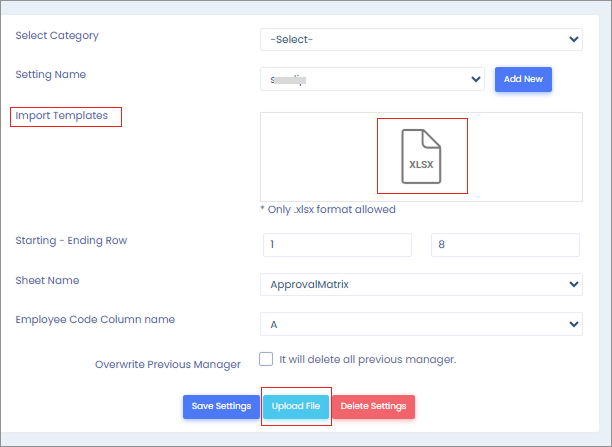Click the Sheet Name label

click(47, 281)
